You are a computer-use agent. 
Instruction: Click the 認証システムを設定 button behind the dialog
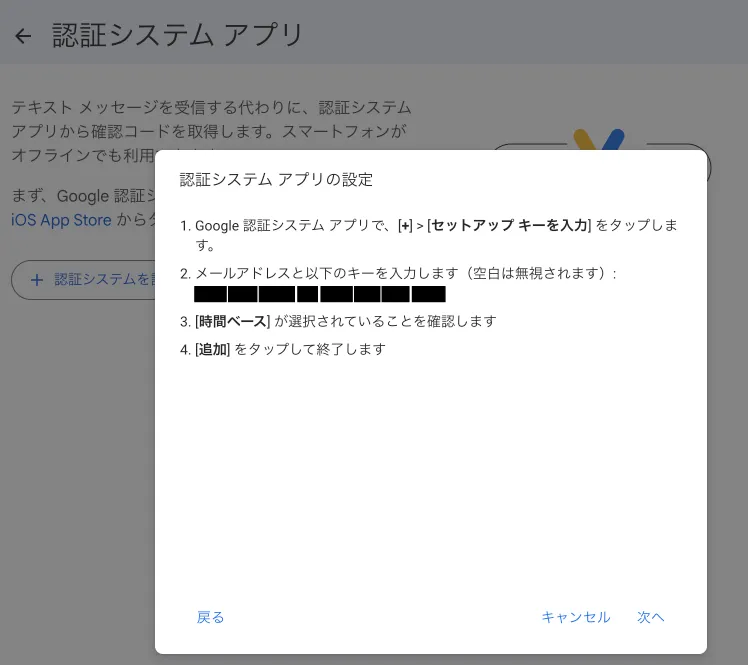pyautogui.click(x=84, y=280)
